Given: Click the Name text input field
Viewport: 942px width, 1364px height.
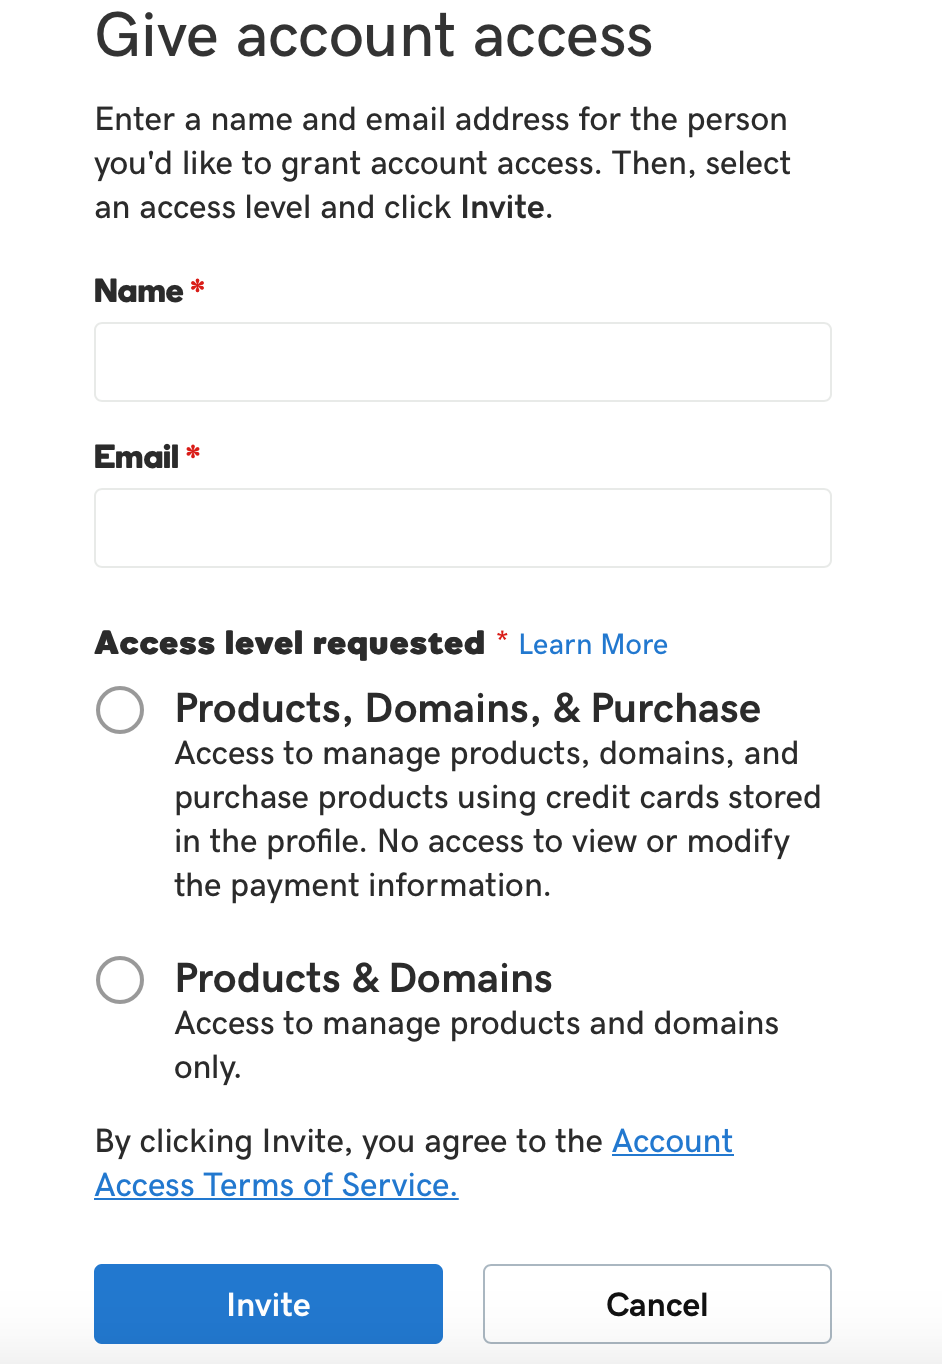Looking at the screenshot, I should click(x=462, y=362).
